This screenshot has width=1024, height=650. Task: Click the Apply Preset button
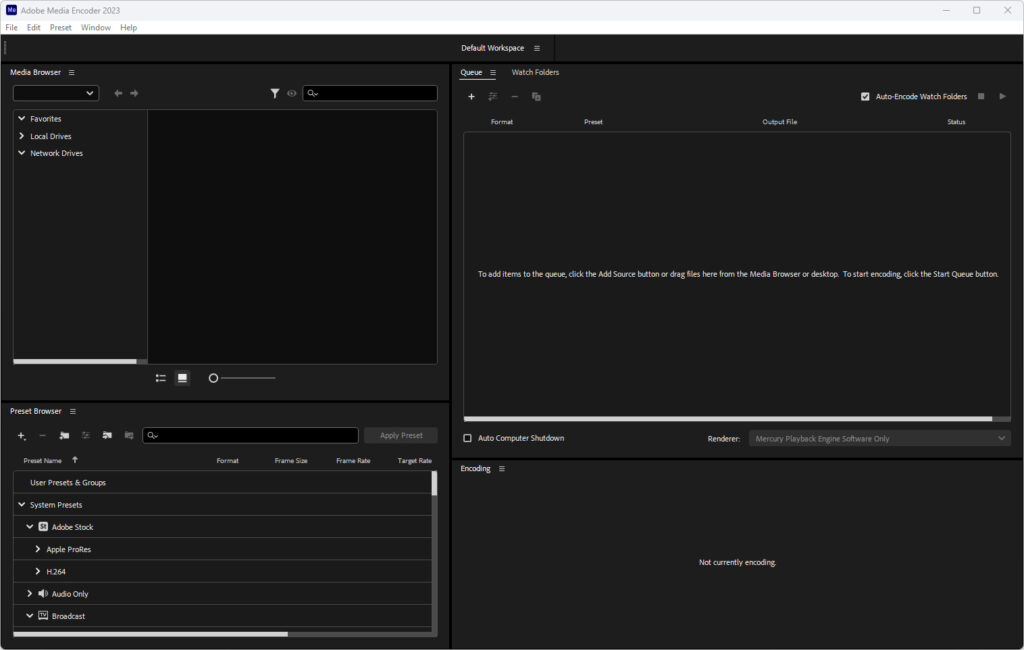pyautogui.click(x=401, y=436)
